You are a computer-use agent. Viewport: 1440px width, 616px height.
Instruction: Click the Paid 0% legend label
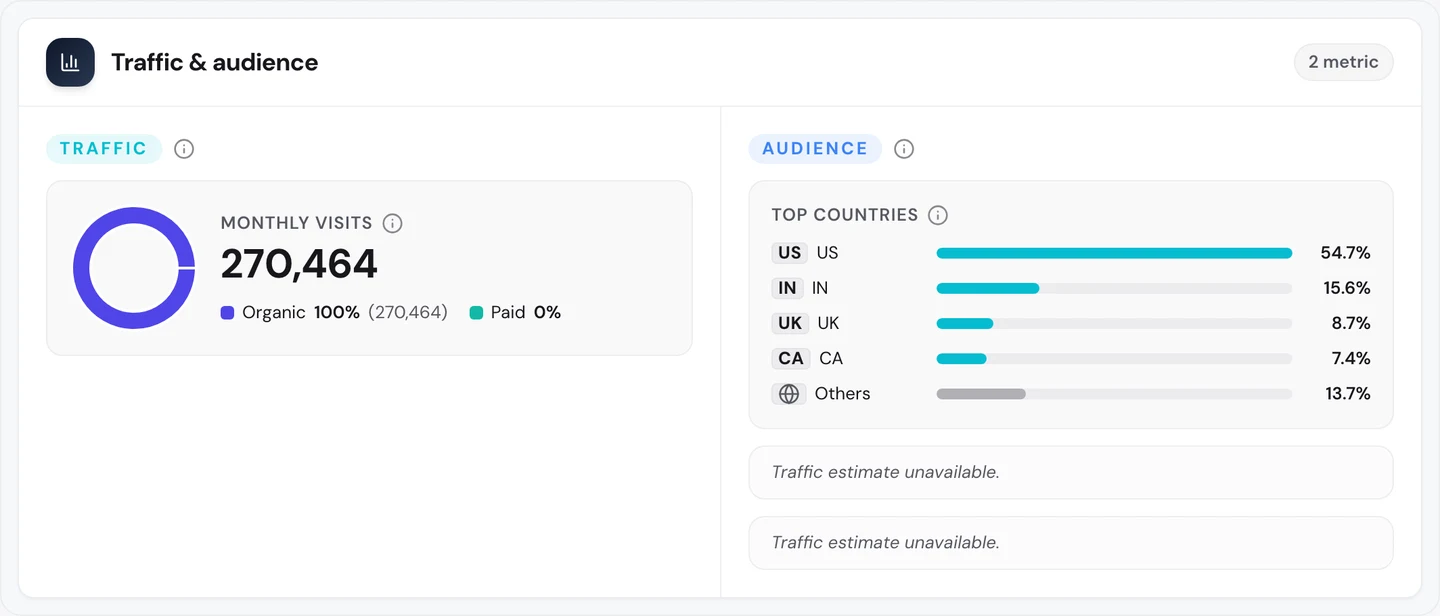point(526,313)
